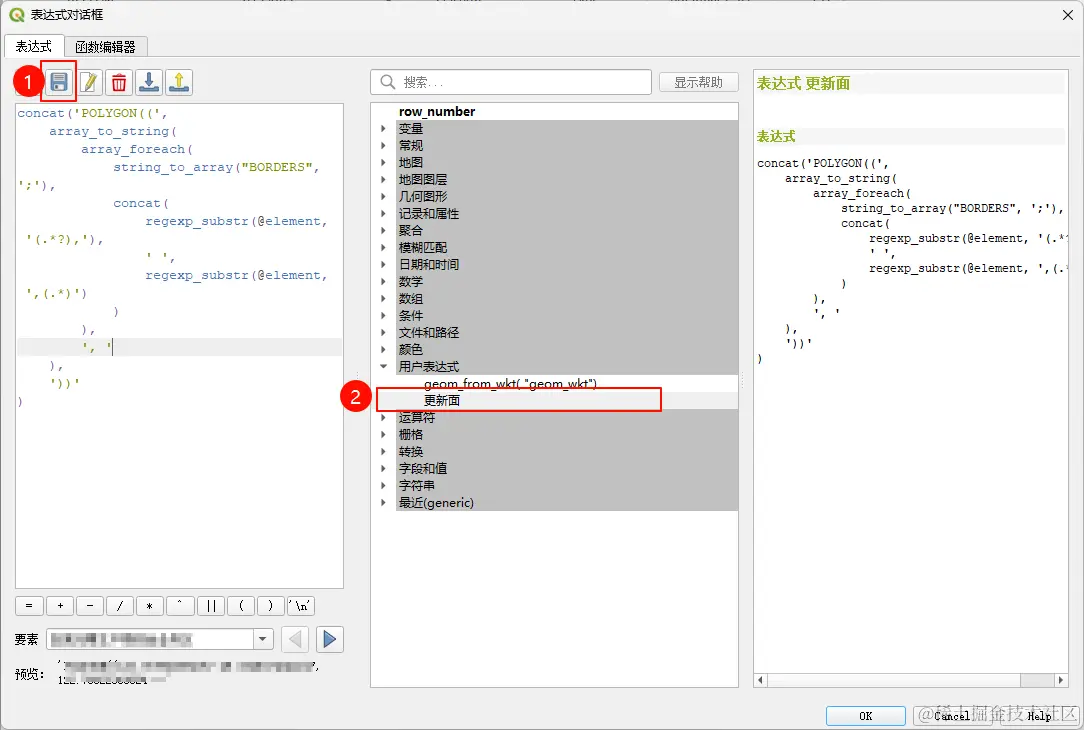This screenshot has height=730, width=1084.
Task: Click help panel scrollbar left arrow
Action: point(760,680)
